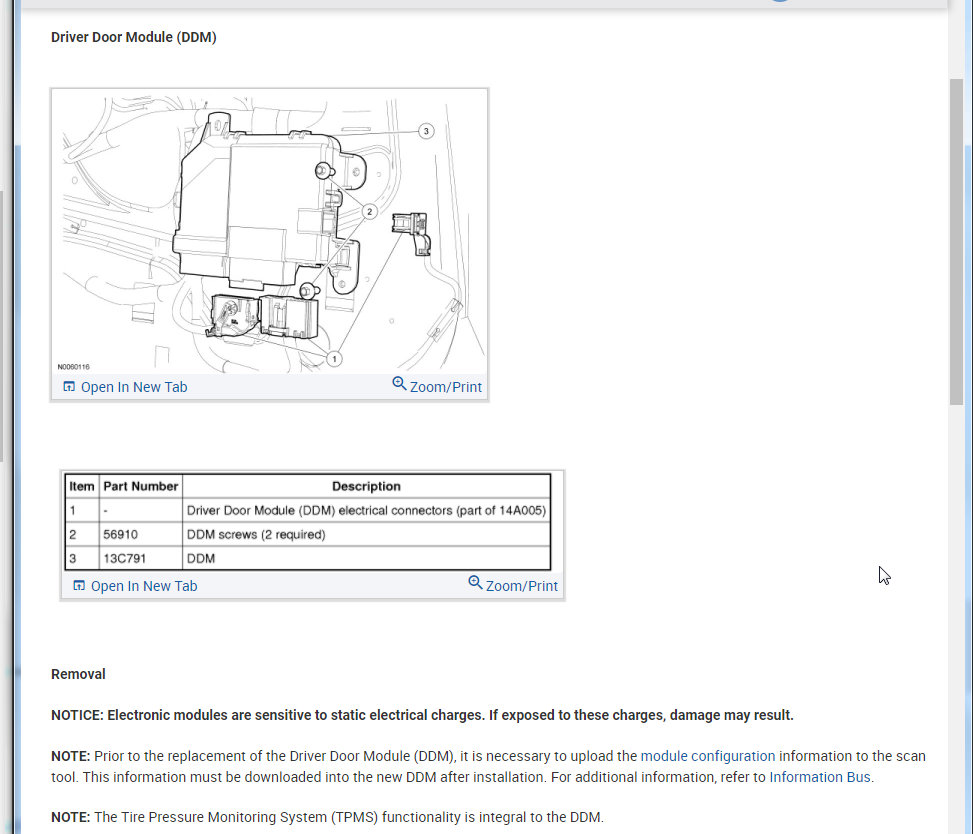Click callout number 3 in diagram
973x834 pixels.
pyautogui.click(x=426, y=131)
